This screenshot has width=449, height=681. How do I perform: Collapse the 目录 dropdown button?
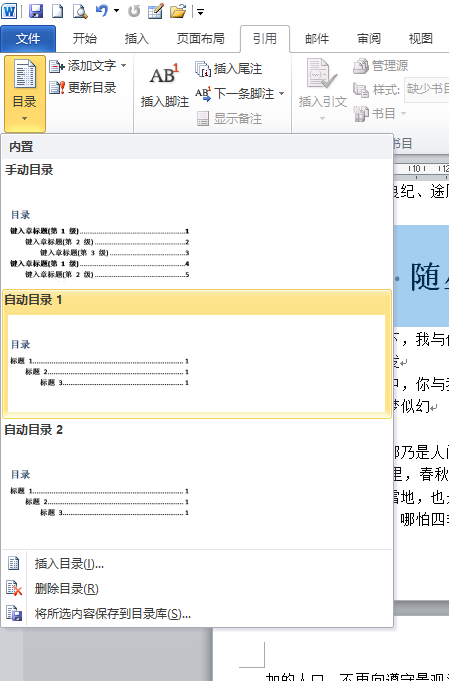click(25, 93)
